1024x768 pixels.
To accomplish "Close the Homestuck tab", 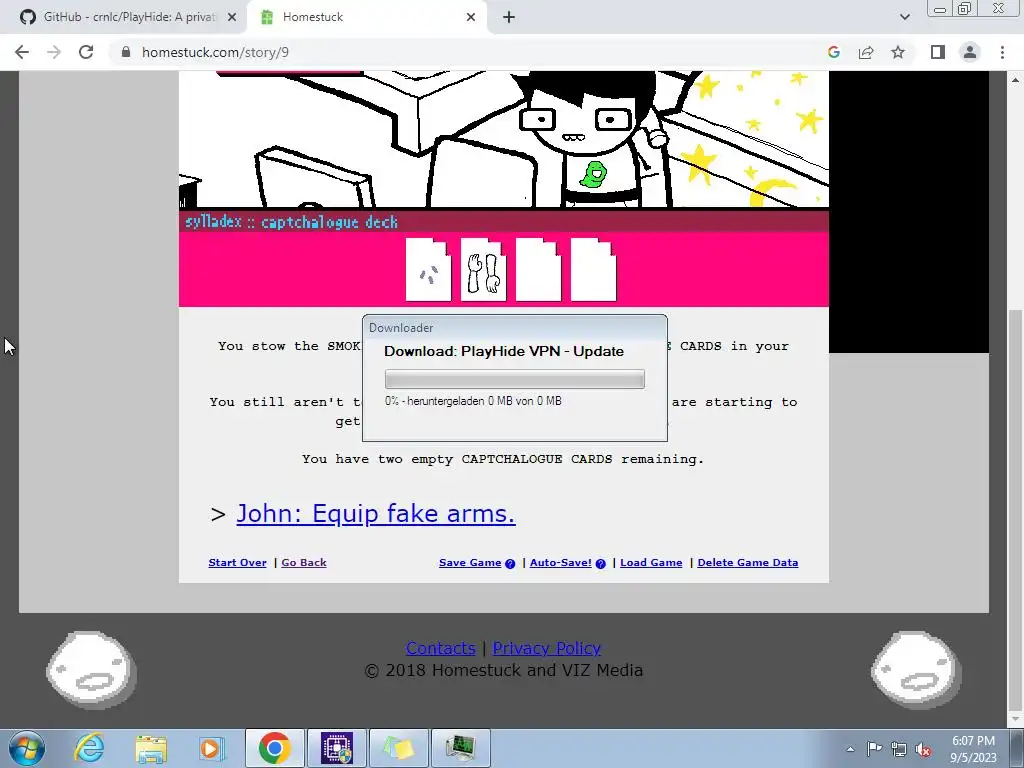I will click(x=471, y=17).
